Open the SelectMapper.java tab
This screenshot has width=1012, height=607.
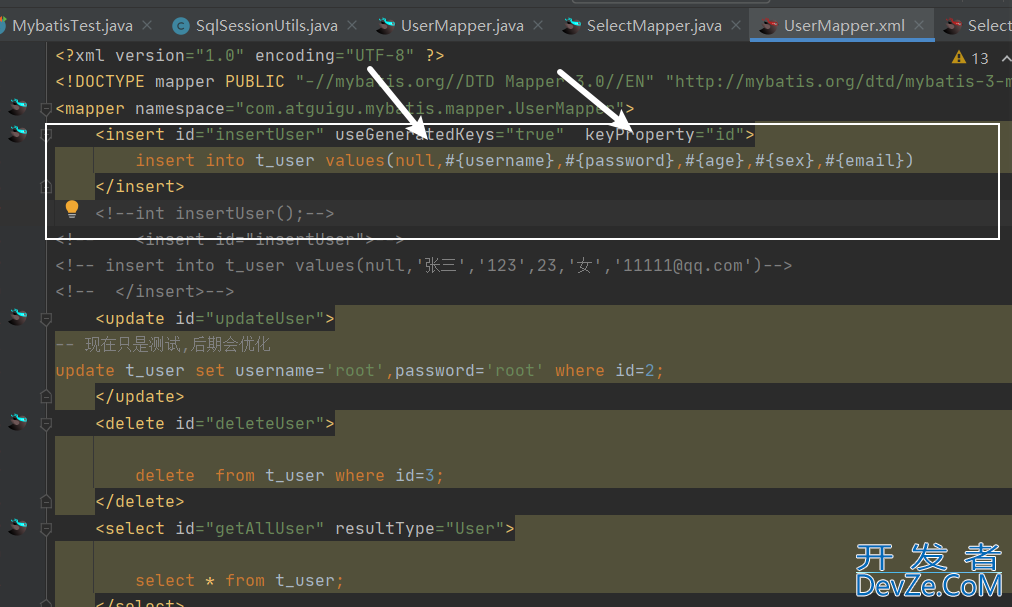click(x=654, y=26)
